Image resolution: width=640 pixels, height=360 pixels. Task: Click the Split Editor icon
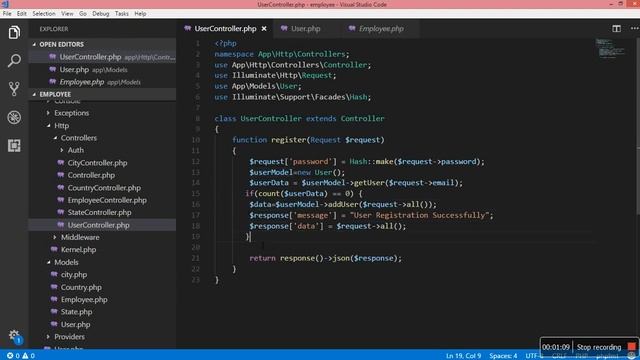616,29
